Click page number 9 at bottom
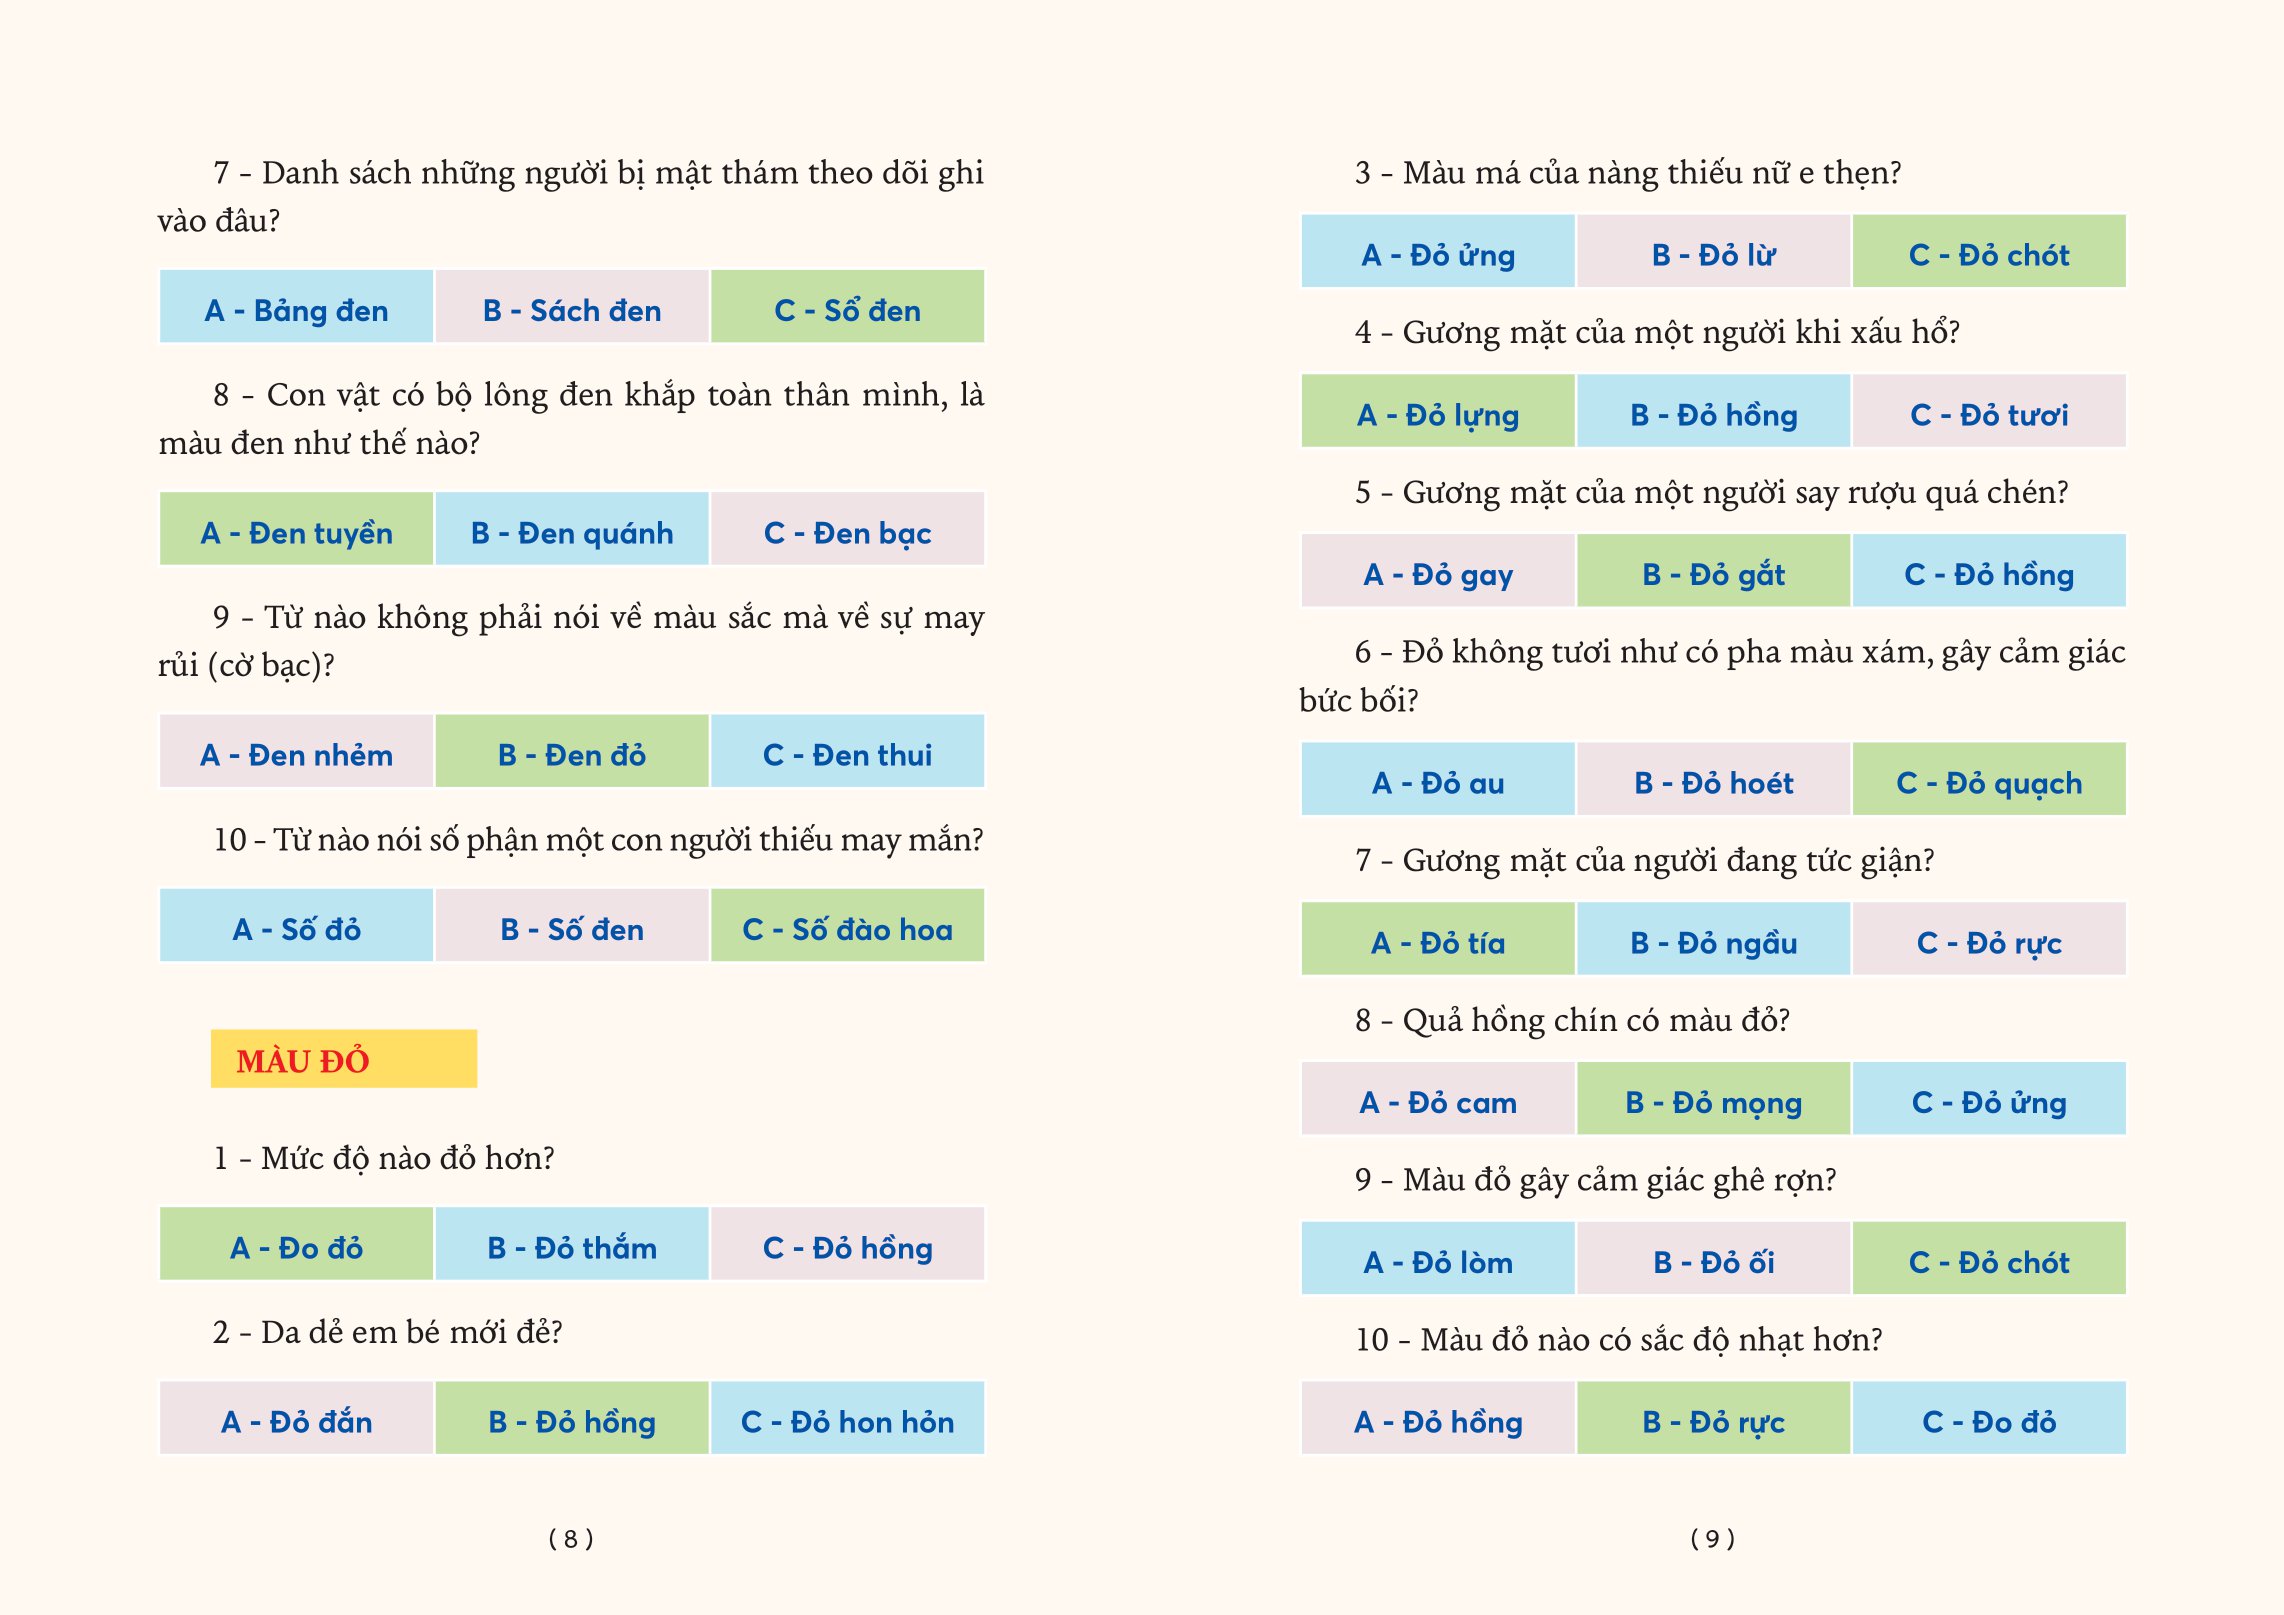This screenshot has height=1615, width=2284. tap(1712, 1538)
